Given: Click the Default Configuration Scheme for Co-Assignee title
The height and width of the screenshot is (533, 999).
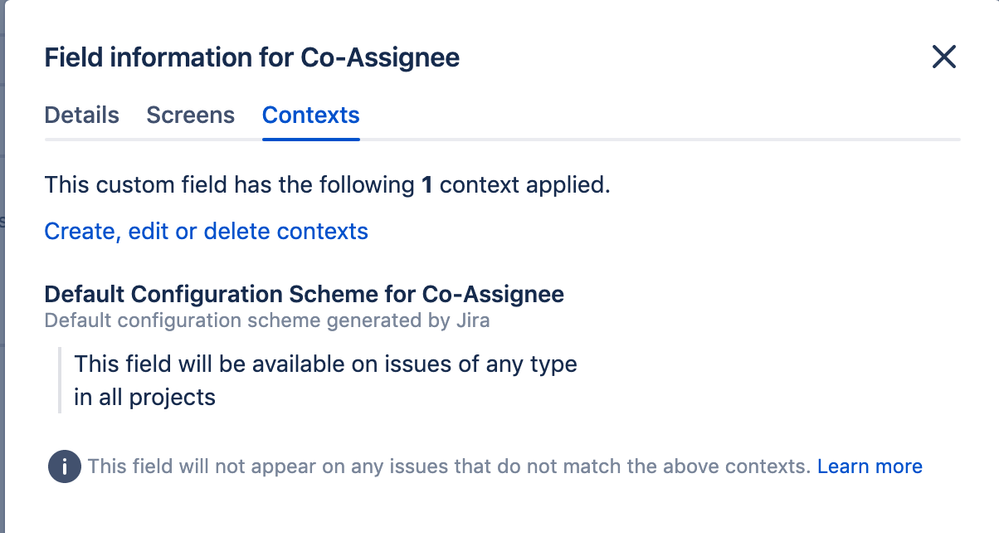Looking at the screenshot, I should [x=304, y=294].
